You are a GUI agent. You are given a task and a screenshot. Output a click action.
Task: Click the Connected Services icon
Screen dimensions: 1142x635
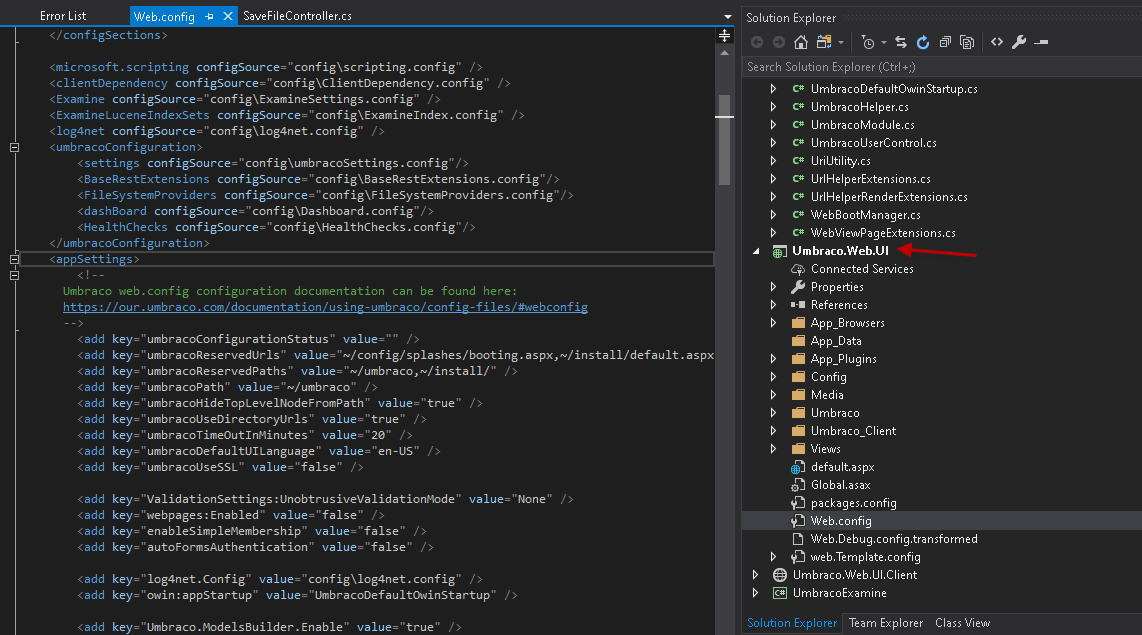[x=798, y=269]
